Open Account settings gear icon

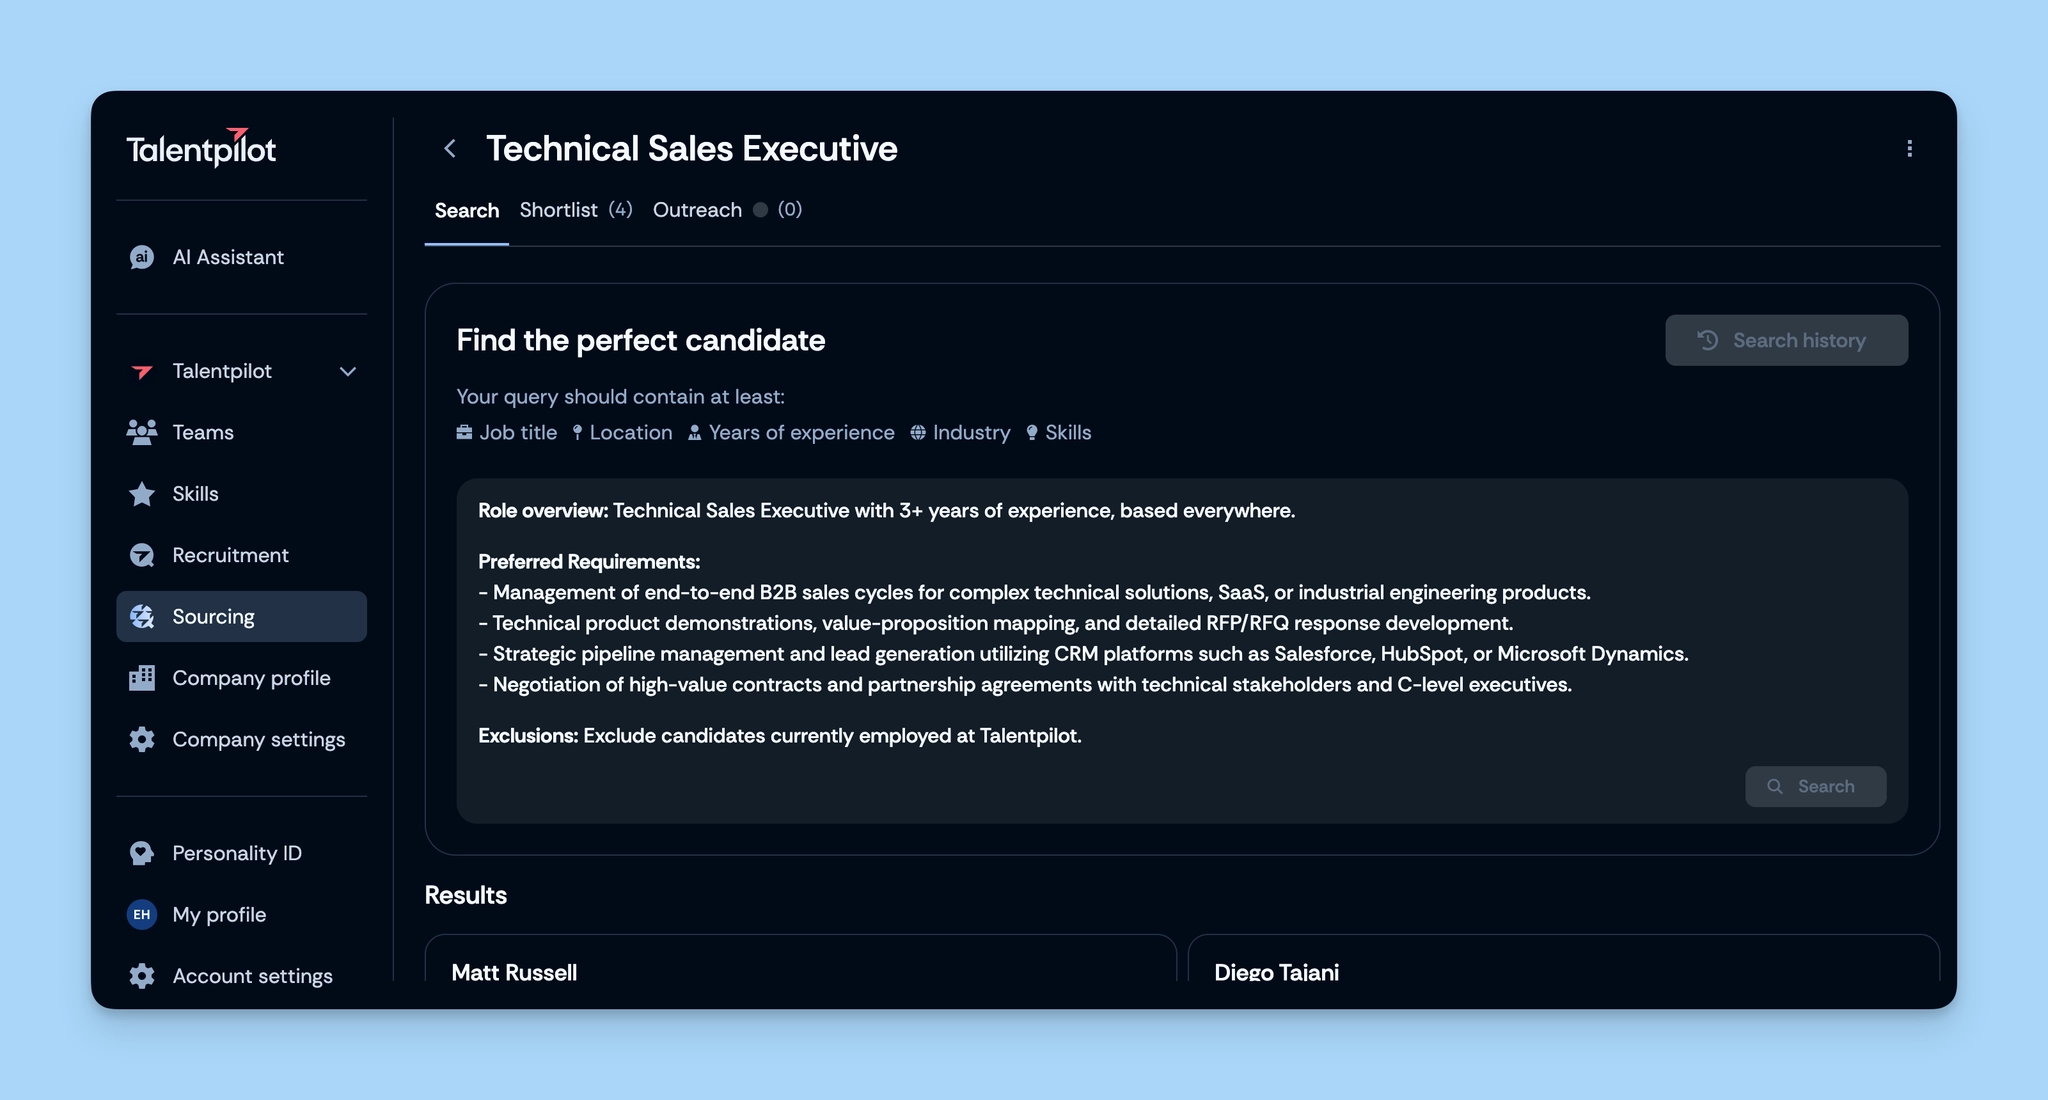142,976
